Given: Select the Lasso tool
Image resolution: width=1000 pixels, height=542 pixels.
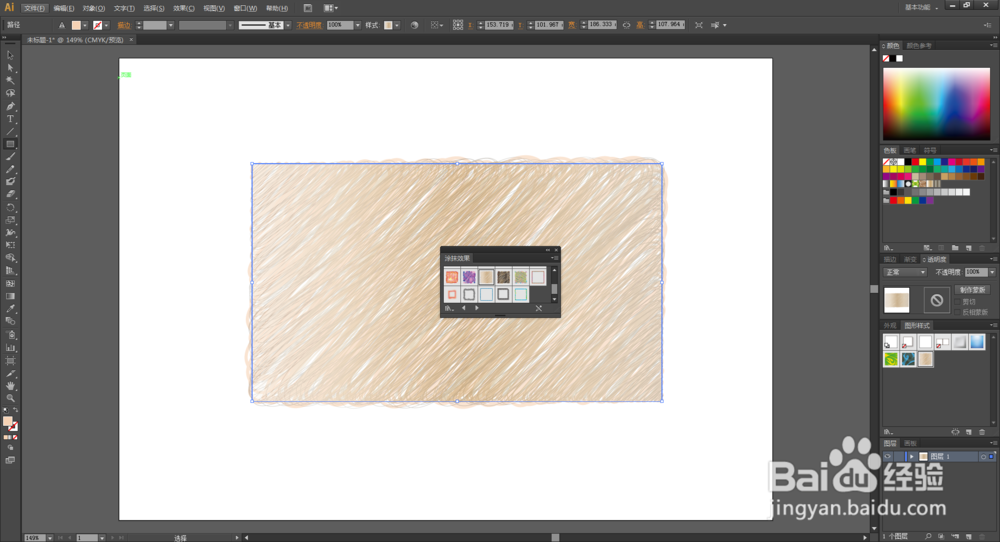Looking at the screenshot, I should [x=10, y=94].
